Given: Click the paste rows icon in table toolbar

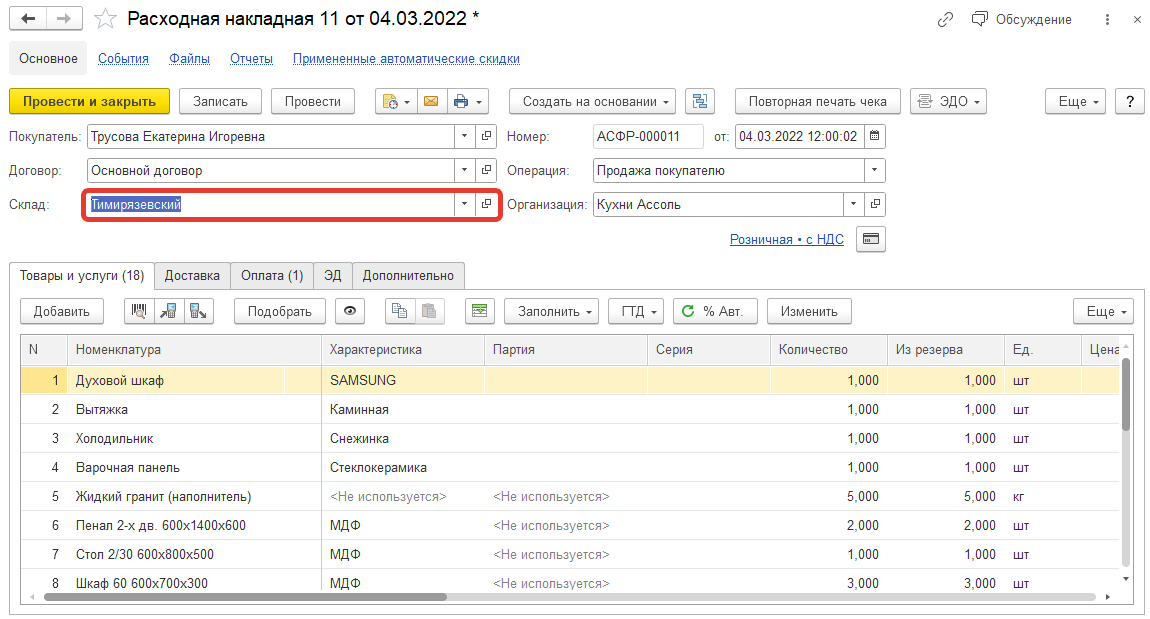Looking at the screenshot, I should point(430,311).
